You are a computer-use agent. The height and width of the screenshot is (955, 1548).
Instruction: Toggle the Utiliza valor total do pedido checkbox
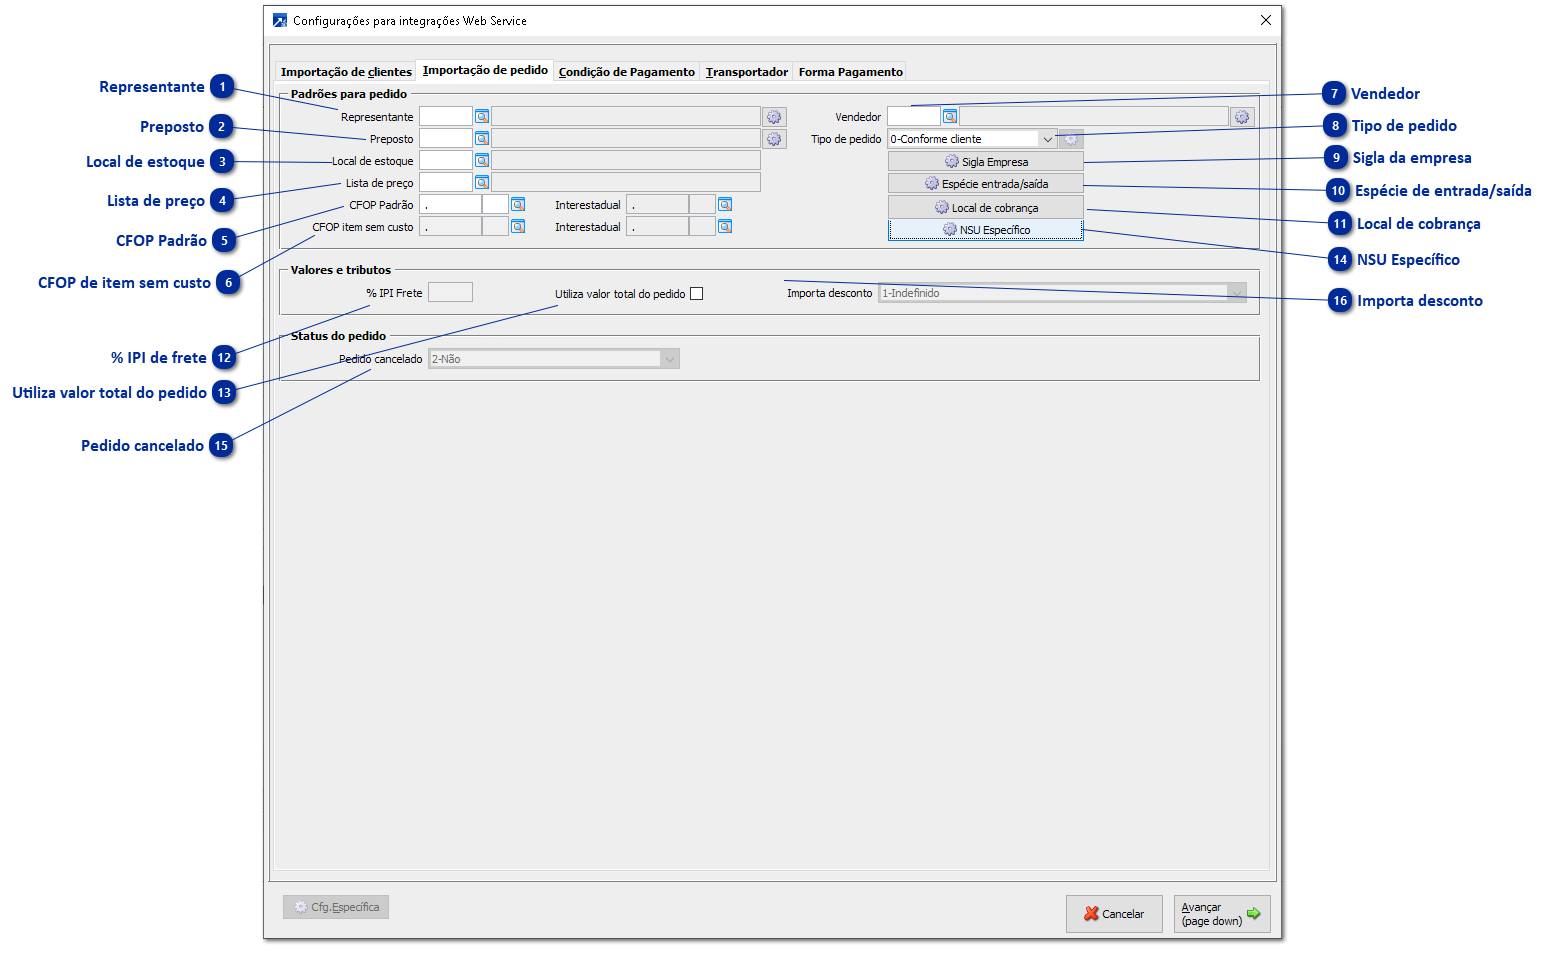(697, 294)
